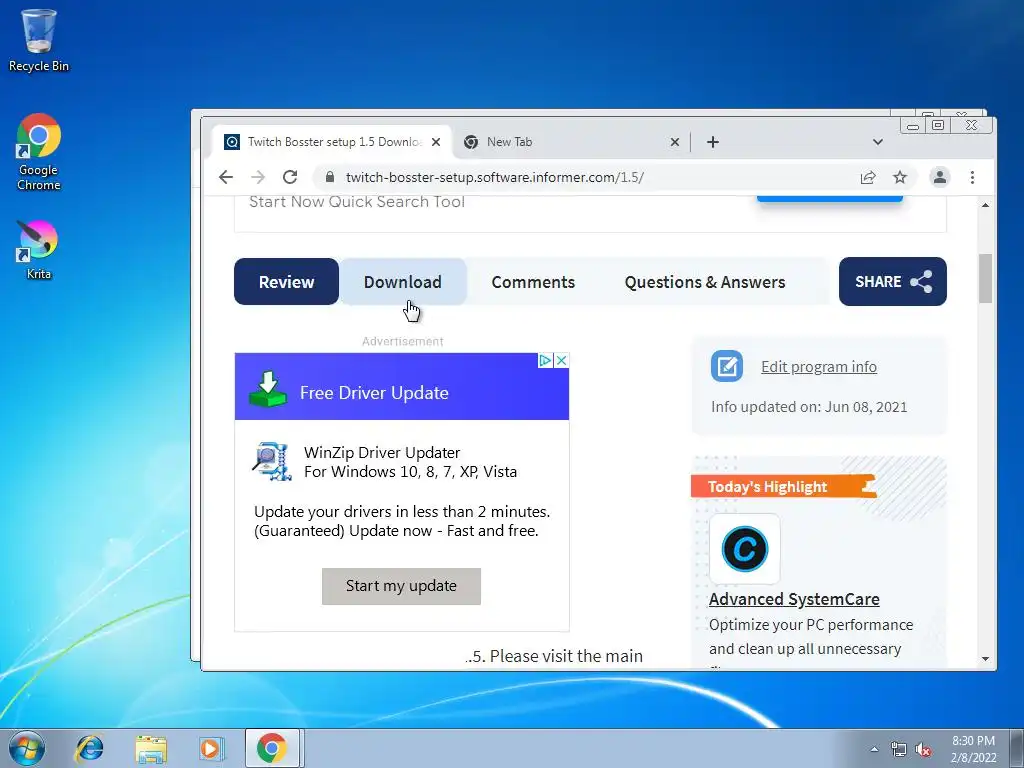Screen dimensions: 1024x768
Task: Open the network tray icon
Action: coord(899,750)
